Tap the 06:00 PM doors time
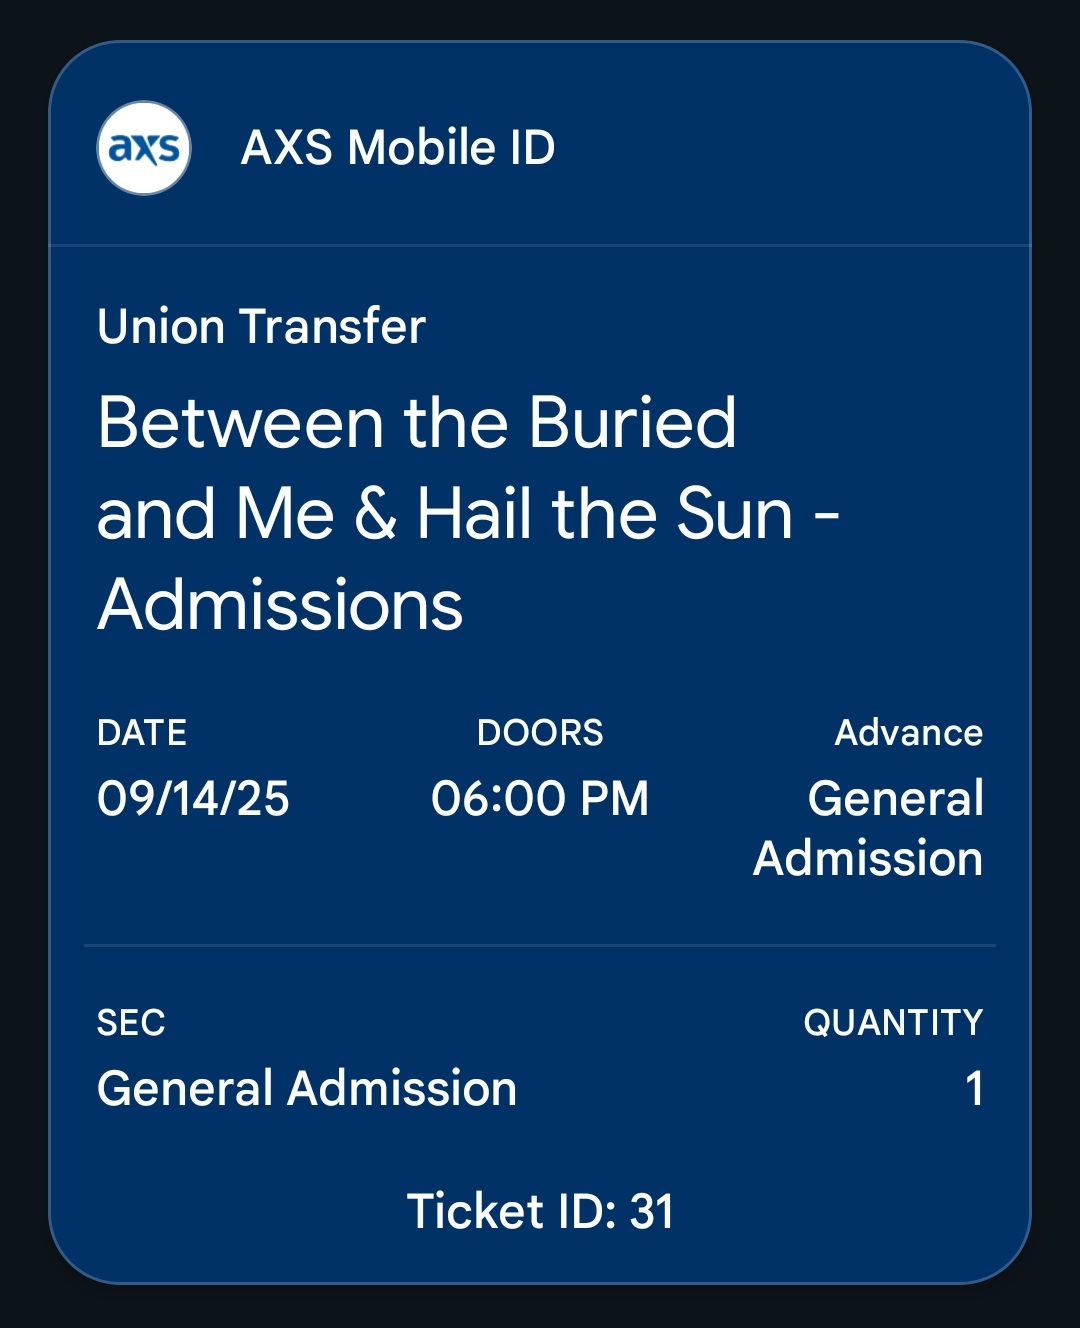 click(540, 799)
